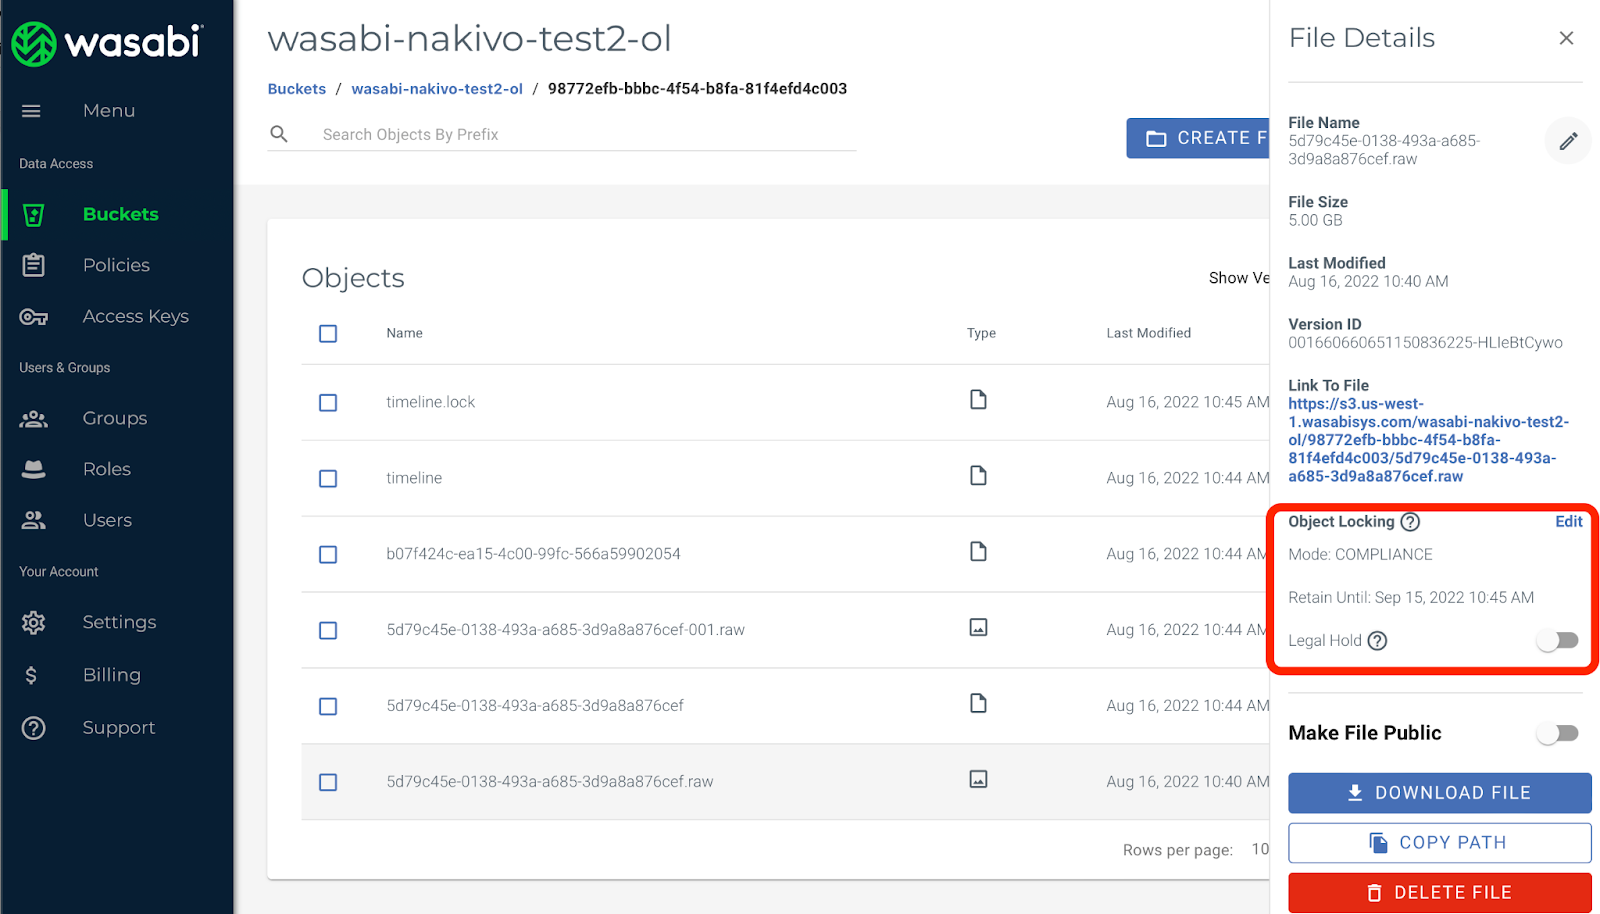Viewport: 1600px width, 914px height.
Task: Go to Access Keys section
Action: coord(135,316)
